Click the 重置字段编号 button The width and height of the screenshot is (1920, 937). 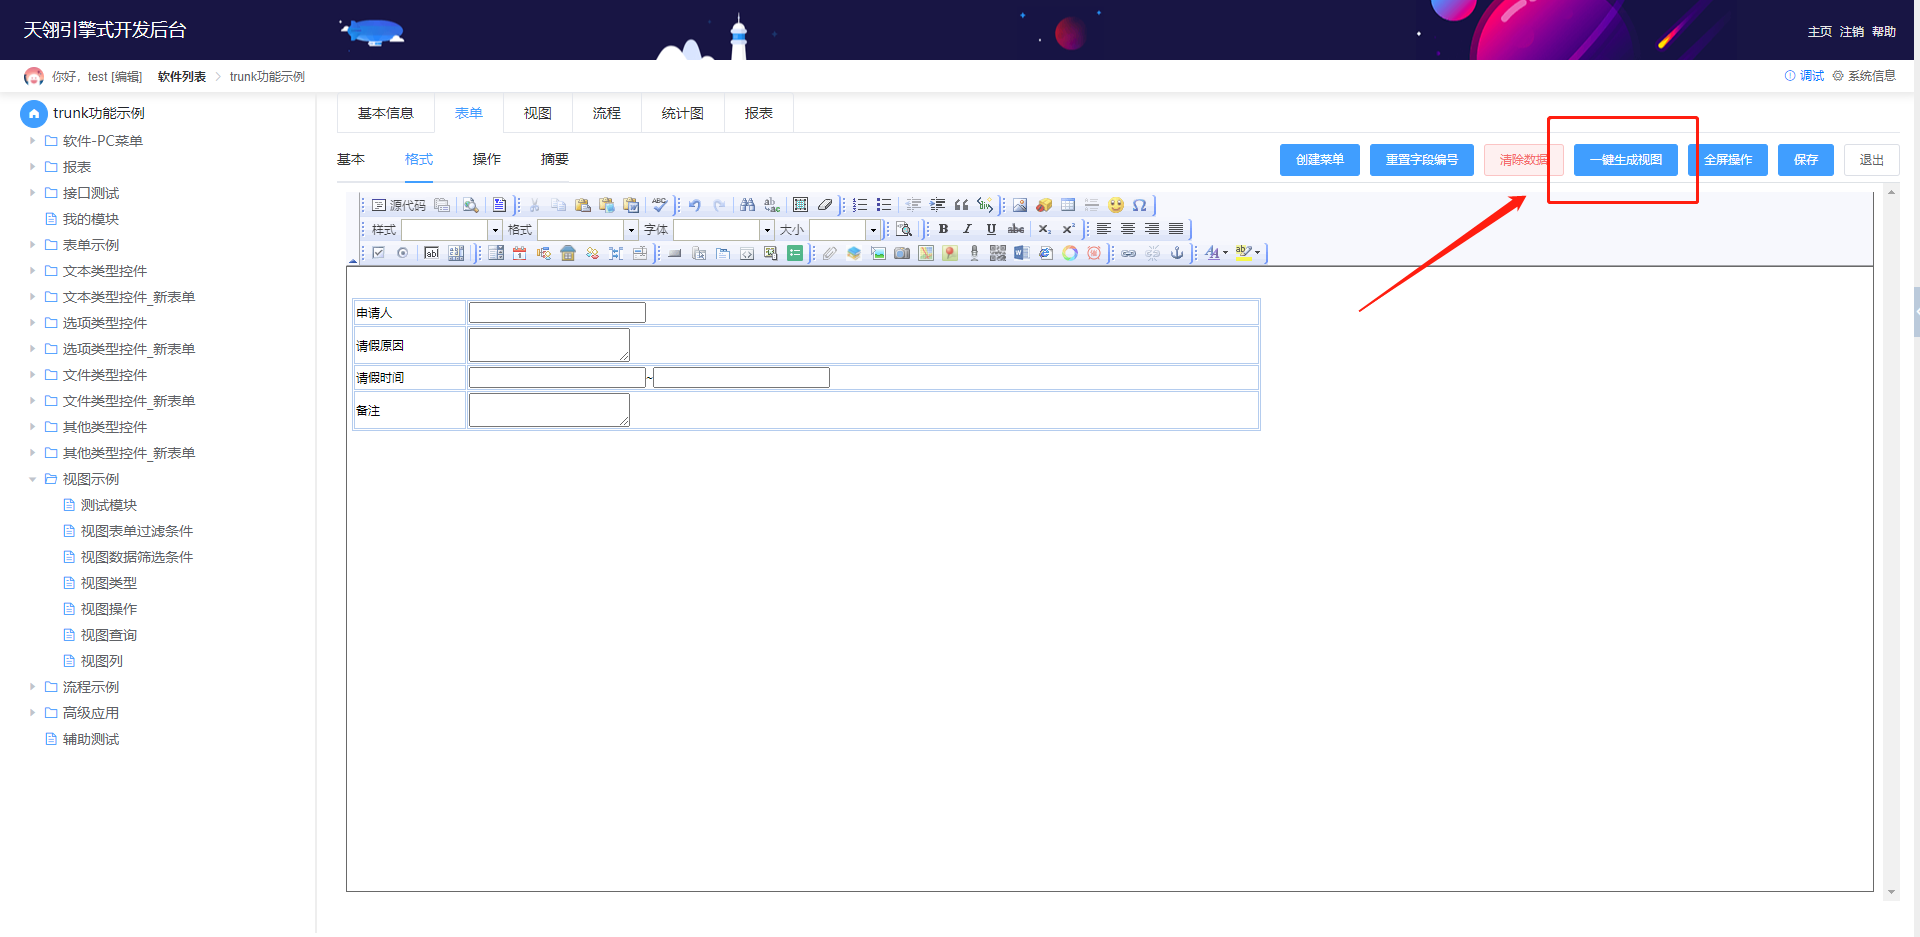click(1422, 160)
